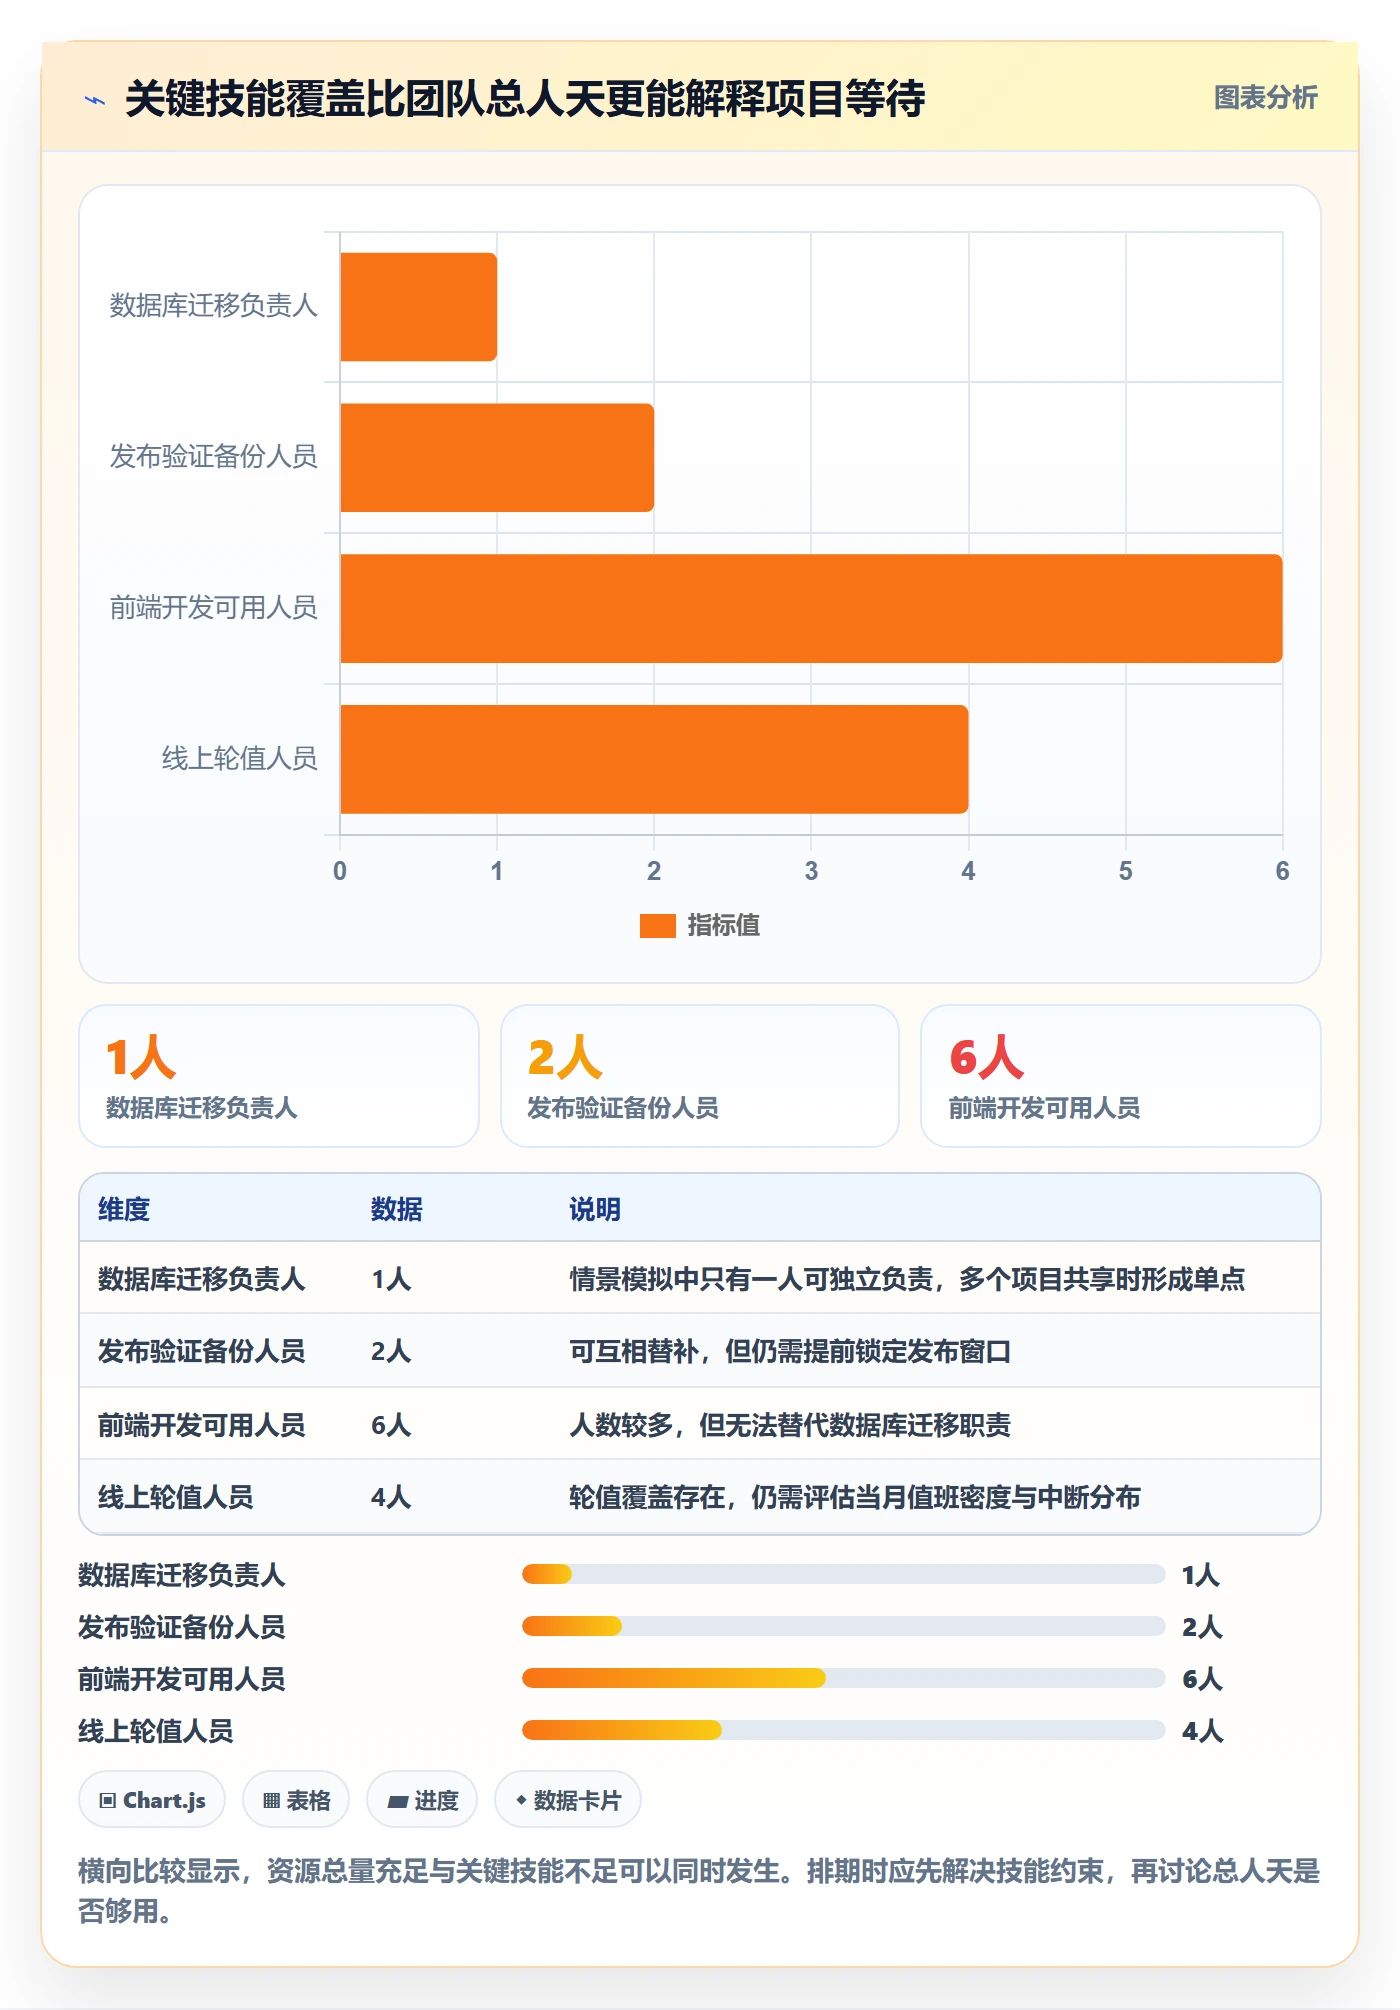Viewport: 1400px width, 2010px height.
Task: Click the 6 tick on the x-axis
Action: point(1282,871)
